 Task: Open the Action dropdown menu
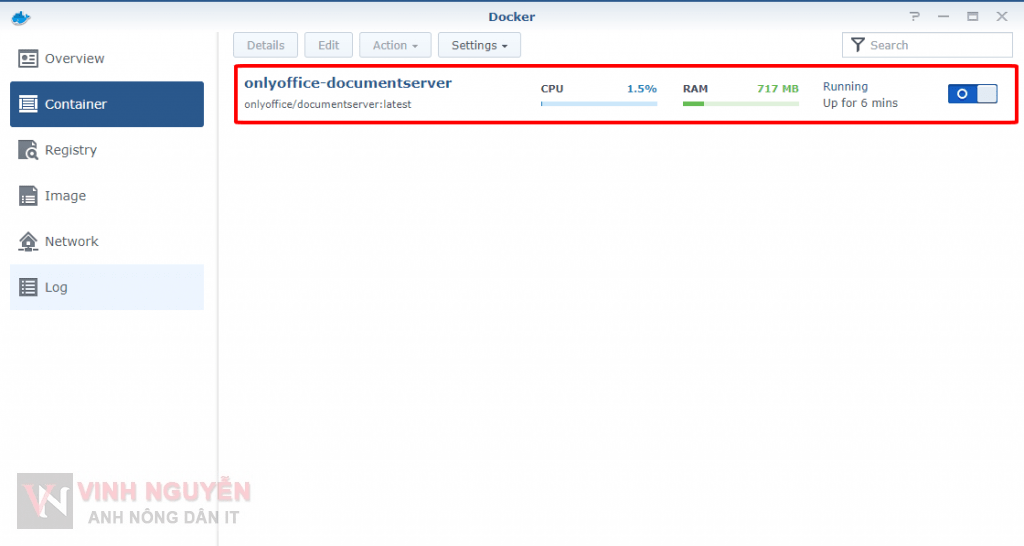395,45
